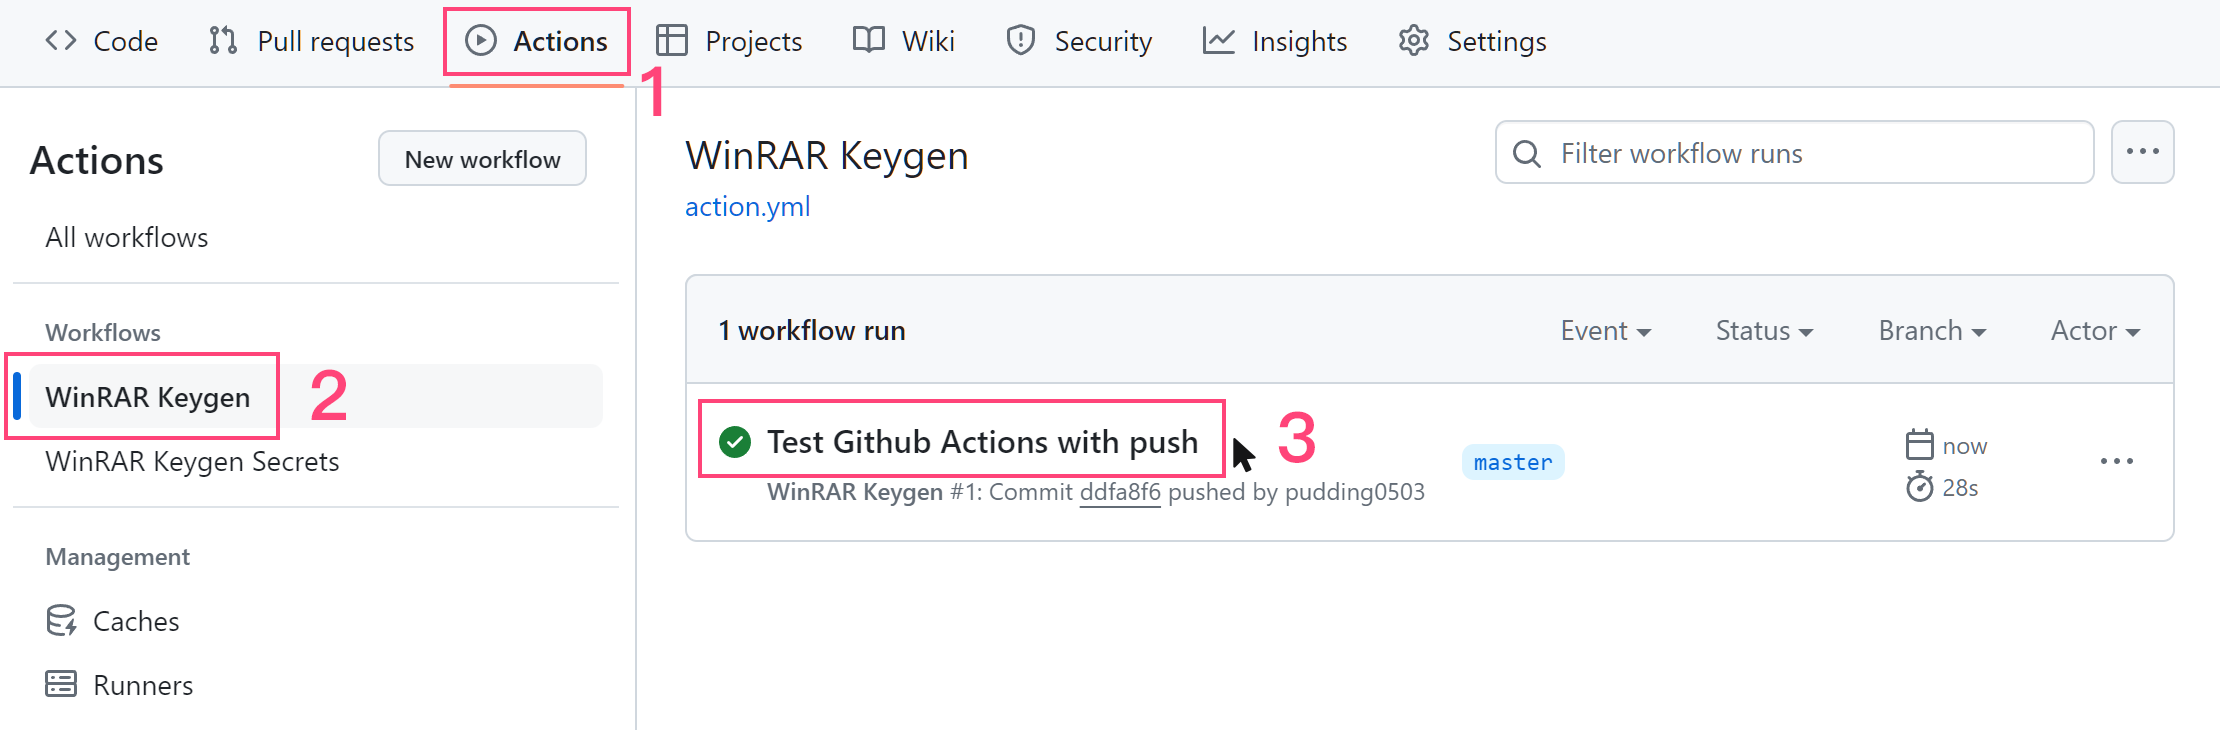
Task: Open the Actor filter dropdown
Action: click(2095, 331)
